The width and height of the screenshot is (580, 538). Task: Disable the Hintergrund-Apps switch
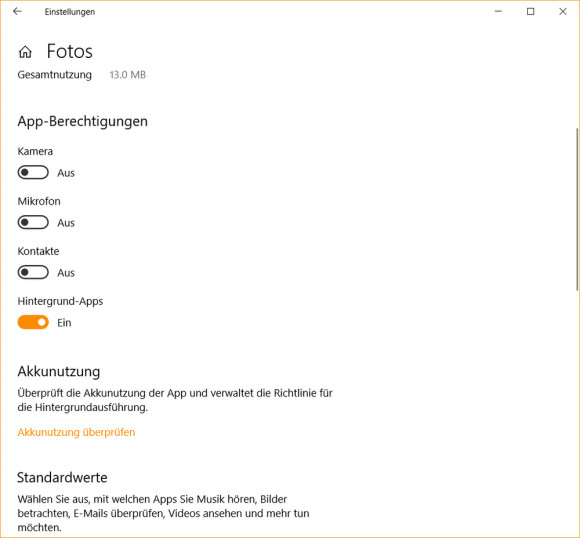33,322
